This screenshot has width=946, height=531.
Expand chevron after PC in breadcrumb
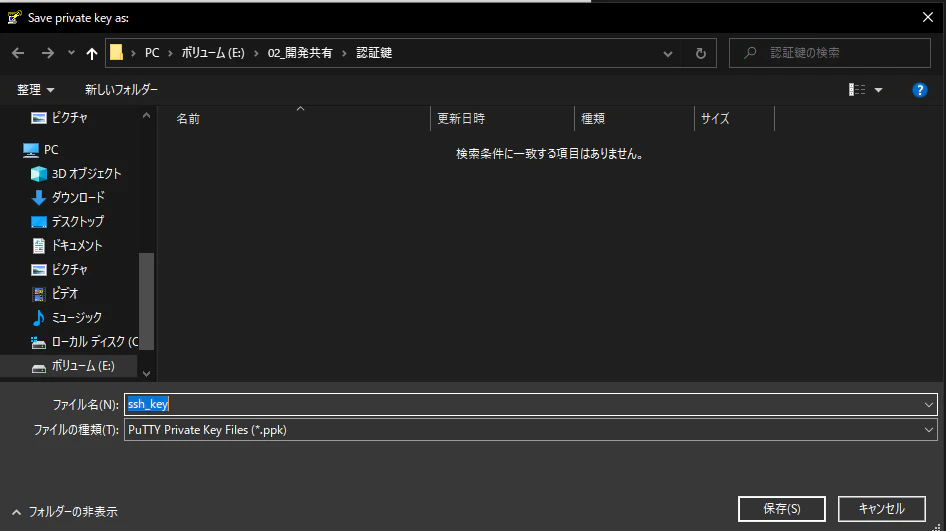(x=171, y=53)
